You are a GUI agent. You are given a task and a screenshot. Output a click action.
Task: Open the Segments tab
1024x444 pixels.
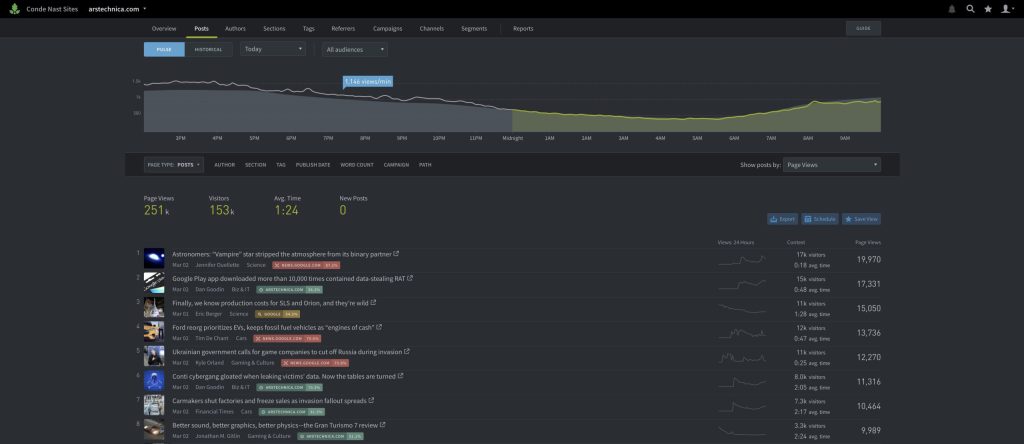point(474,29)
